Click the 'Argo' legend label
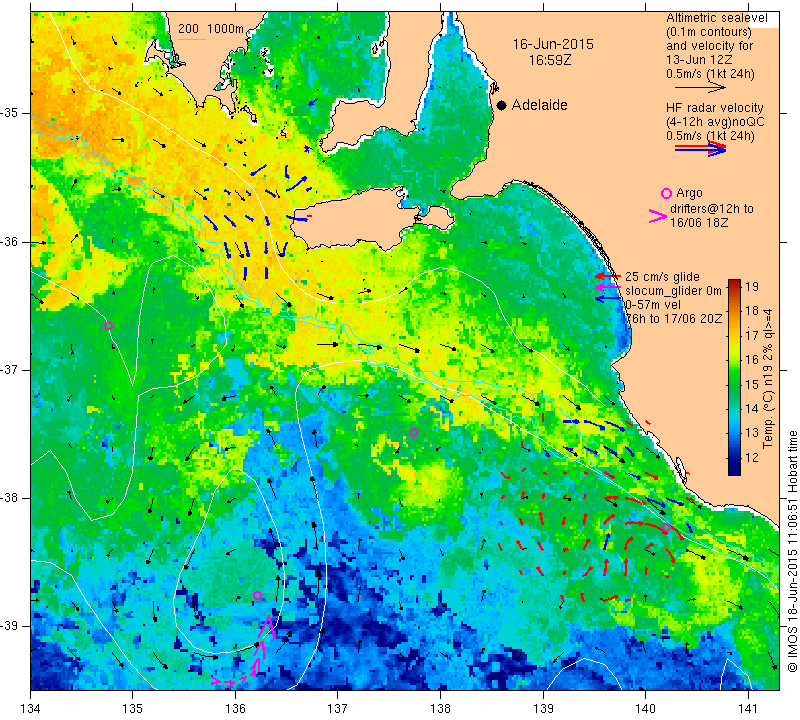This screenshot has height=720, width=800. pos(689,193)
